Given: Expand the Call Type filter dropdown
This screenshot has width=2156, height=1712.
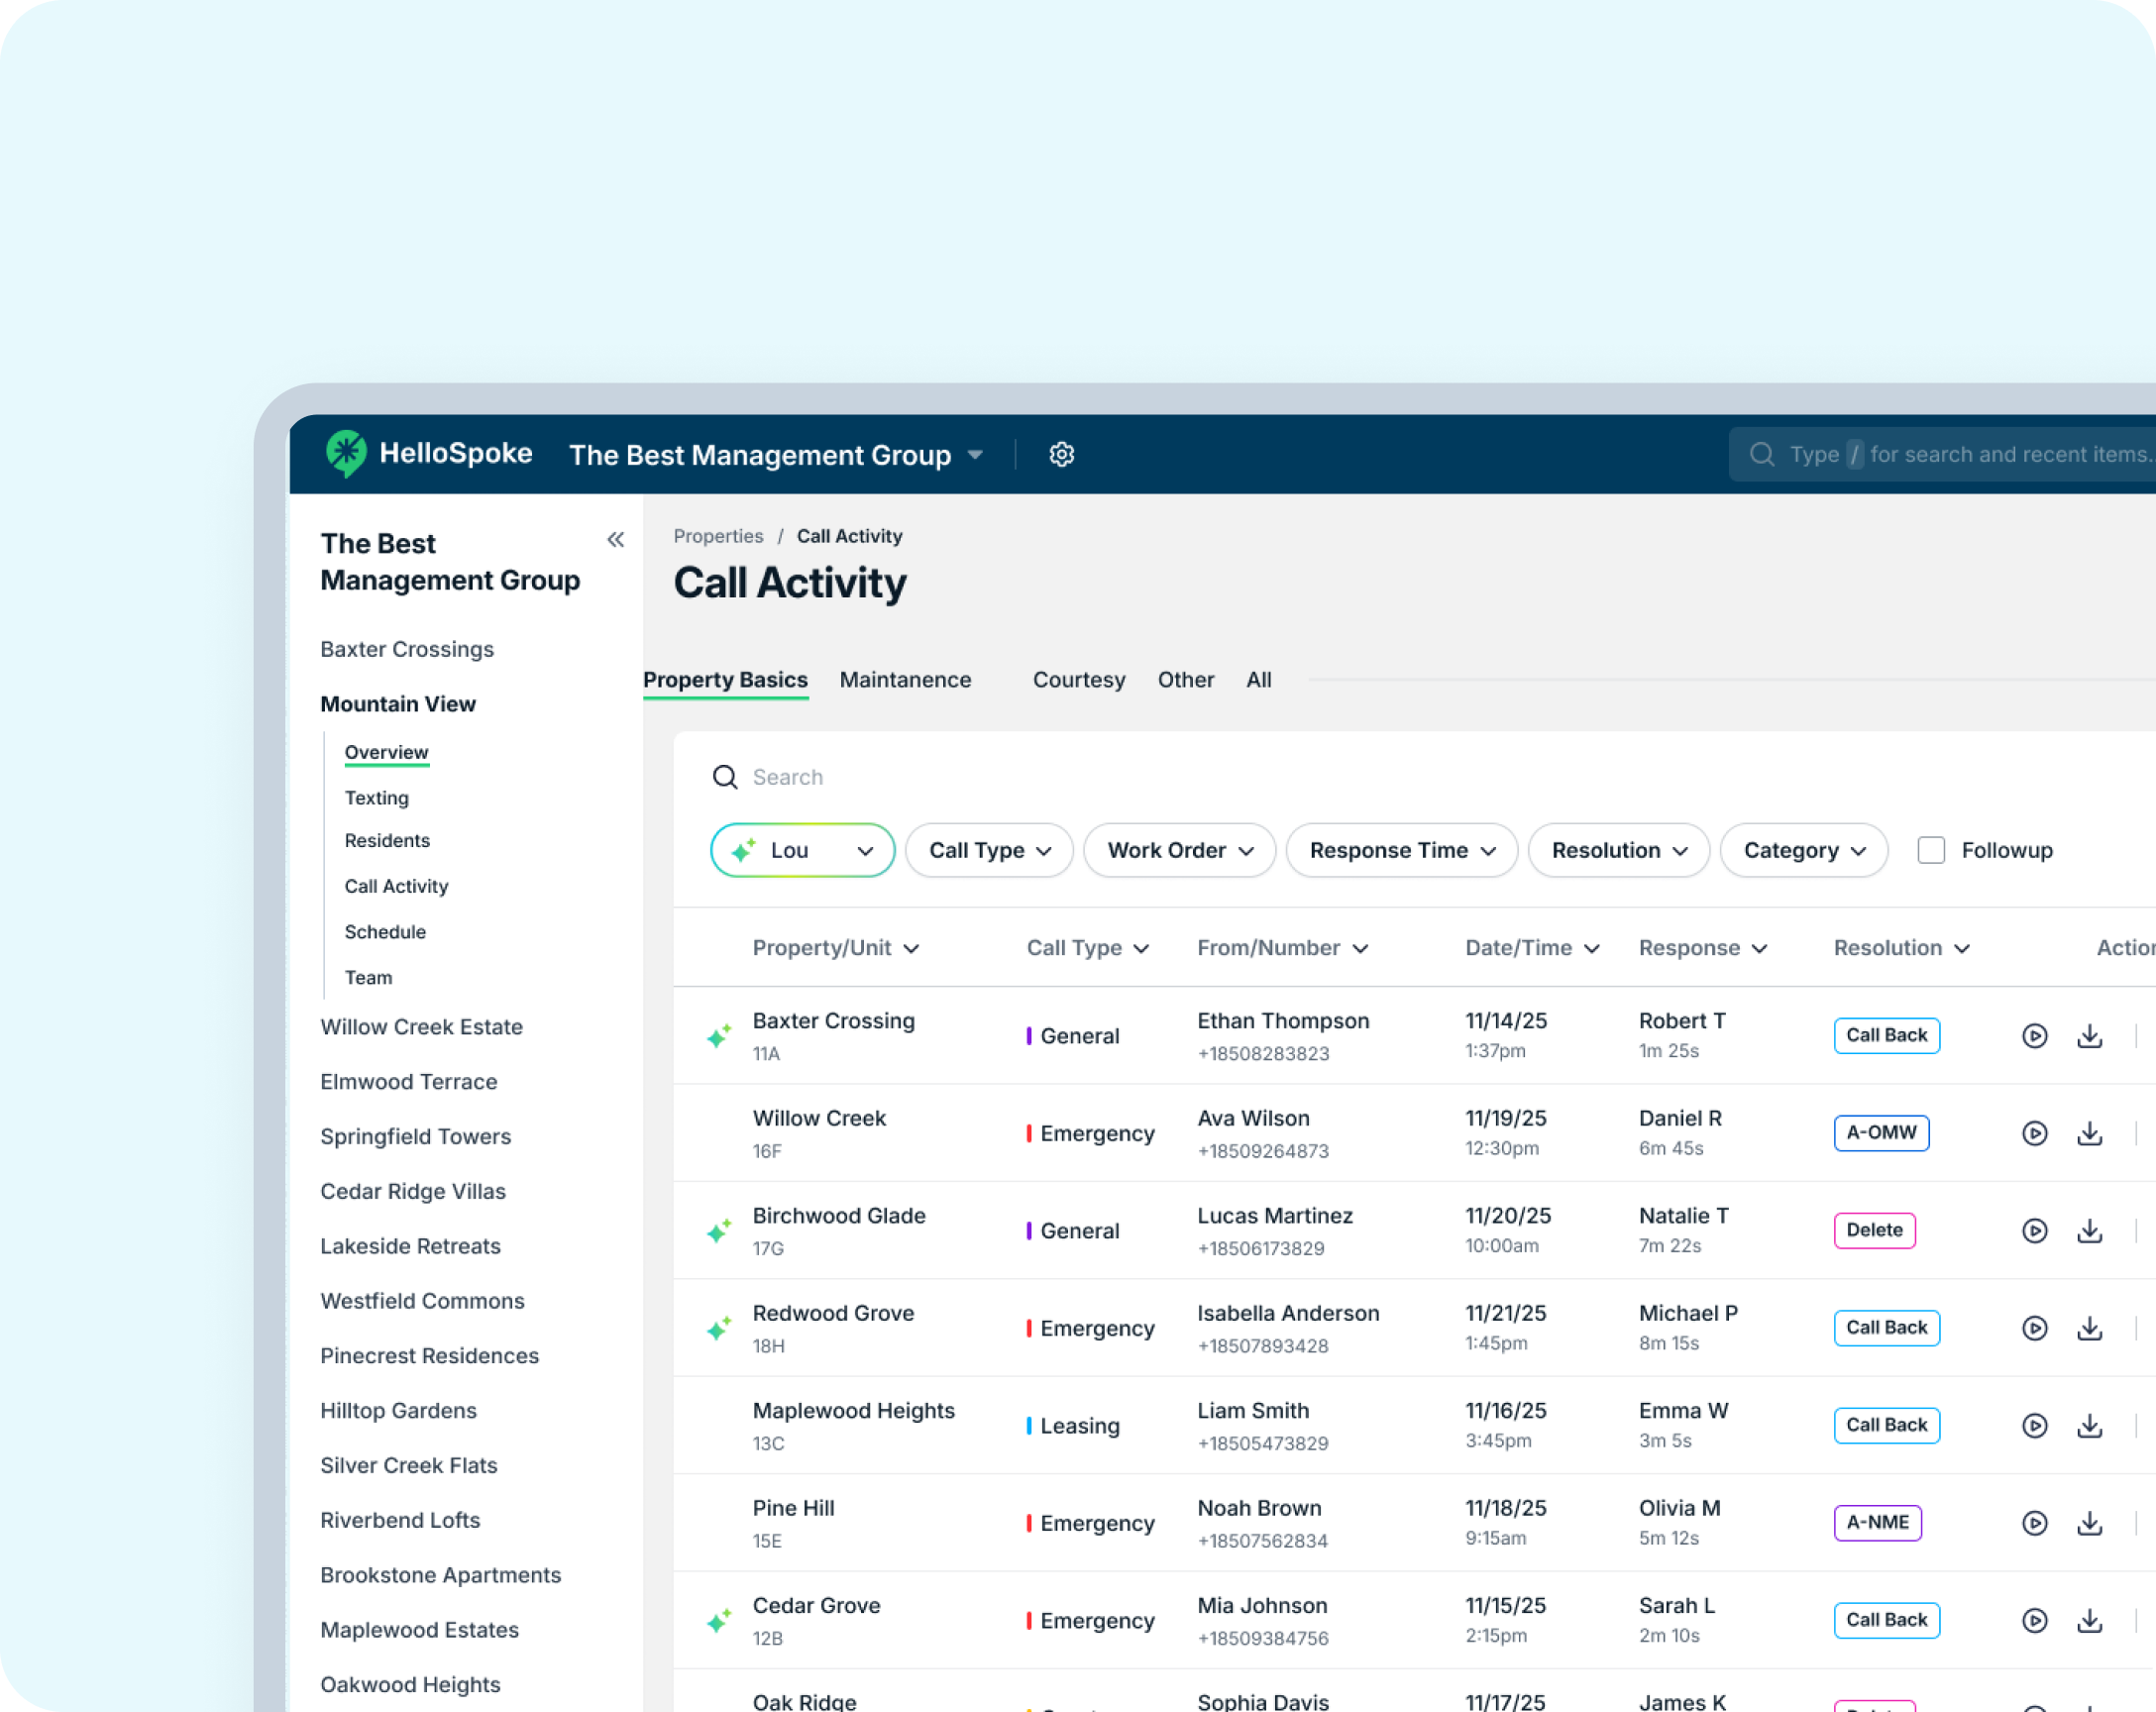Looking at the screenshot, I should (989, 850).
